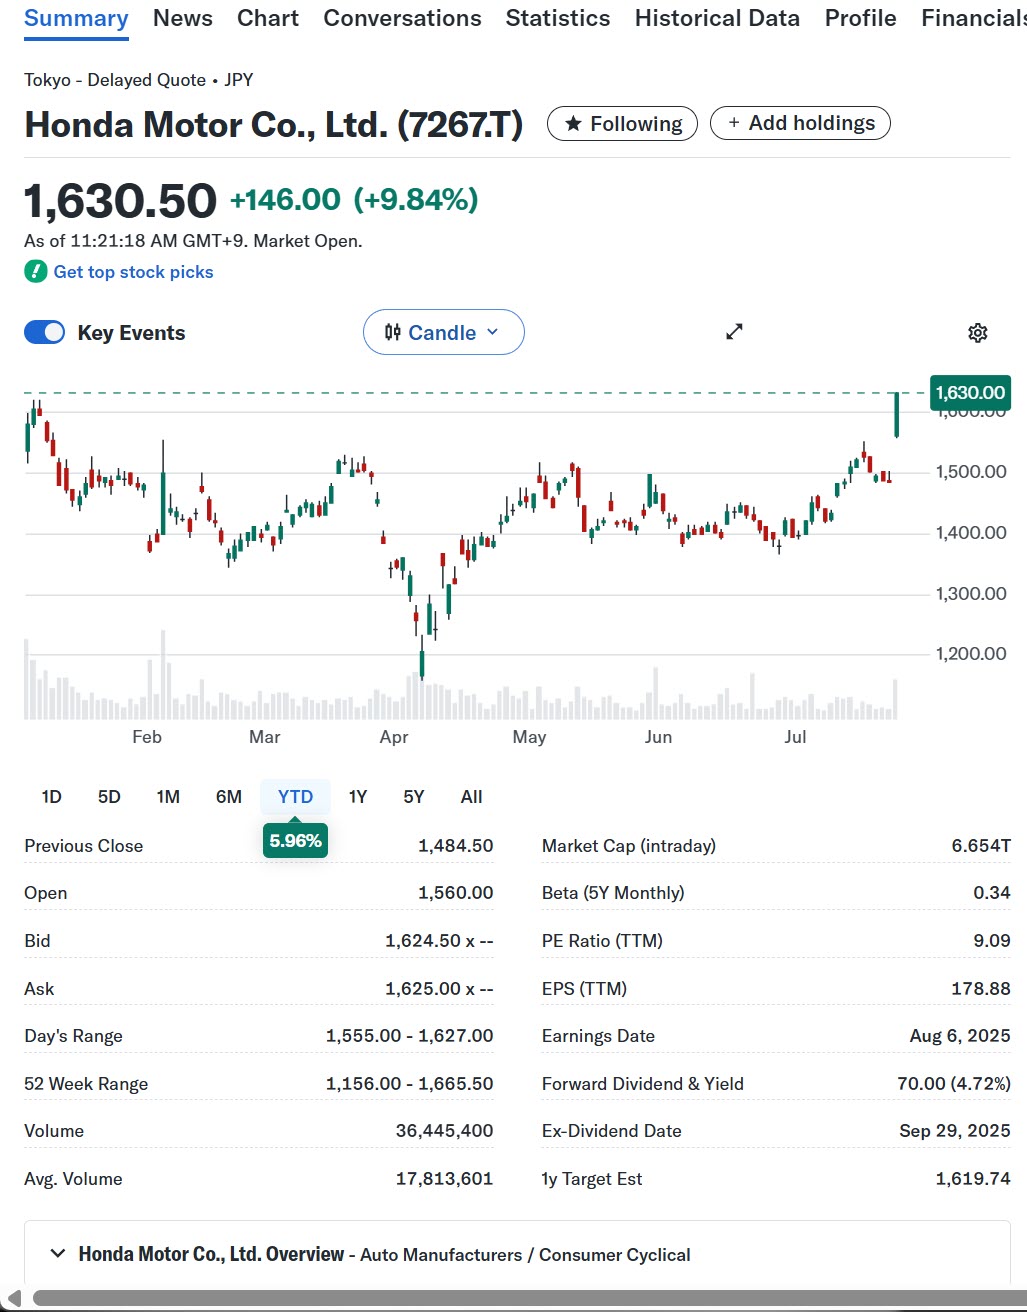Image resolution: width=1027 pixels, height=1312 pixels.
Task: Click green top stock picks icon
Action: [36, 272]
